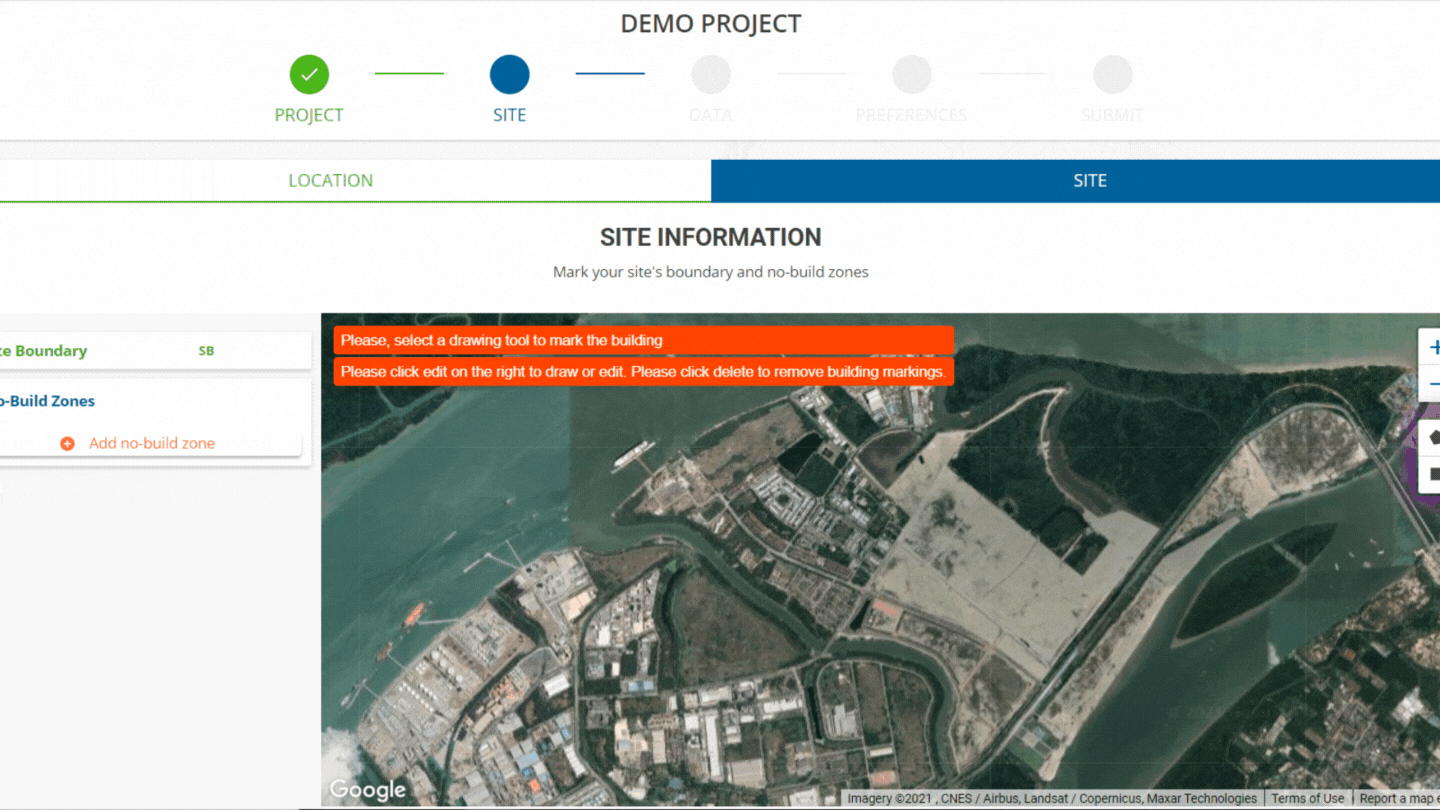
Task: Select the rectangle drawing tool
Action: click(1432, 474)
